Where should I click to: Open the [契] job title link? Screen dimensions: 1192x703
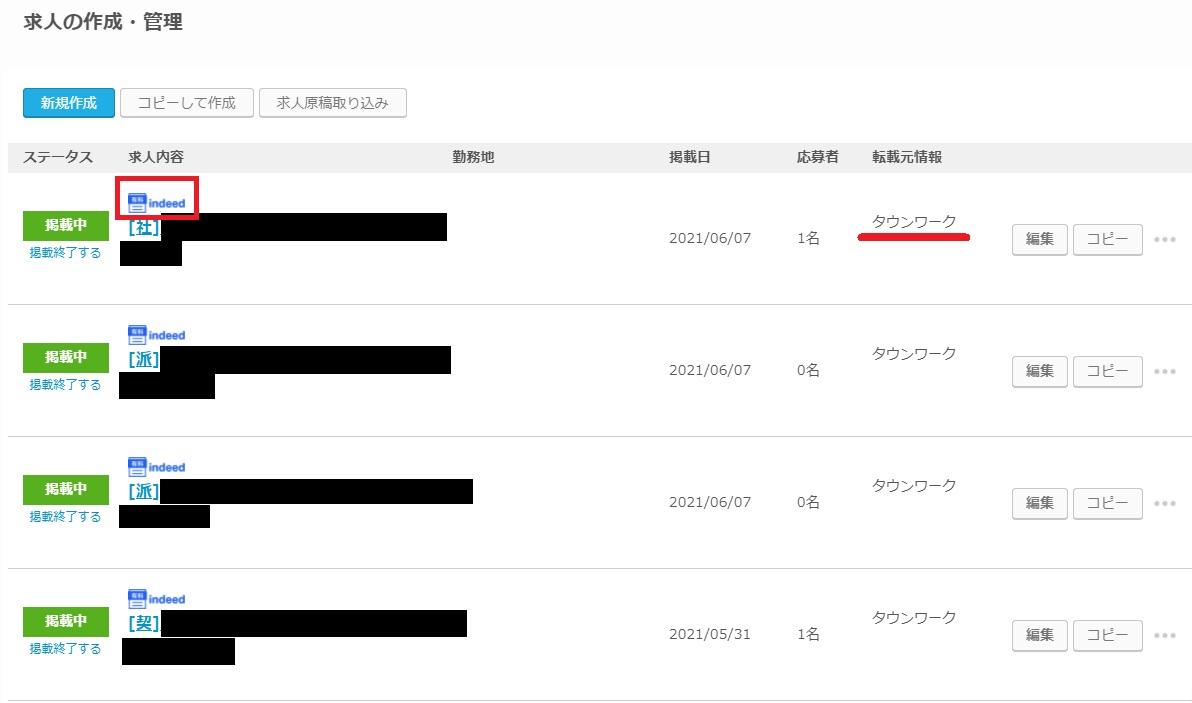(144, 624)
